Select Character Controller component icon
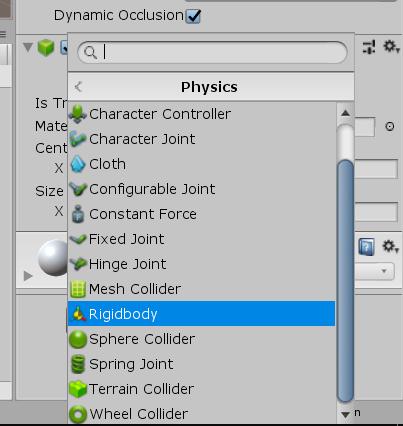Screen dimensions: 403x426 pyautogui.click(x=78, y=114)
